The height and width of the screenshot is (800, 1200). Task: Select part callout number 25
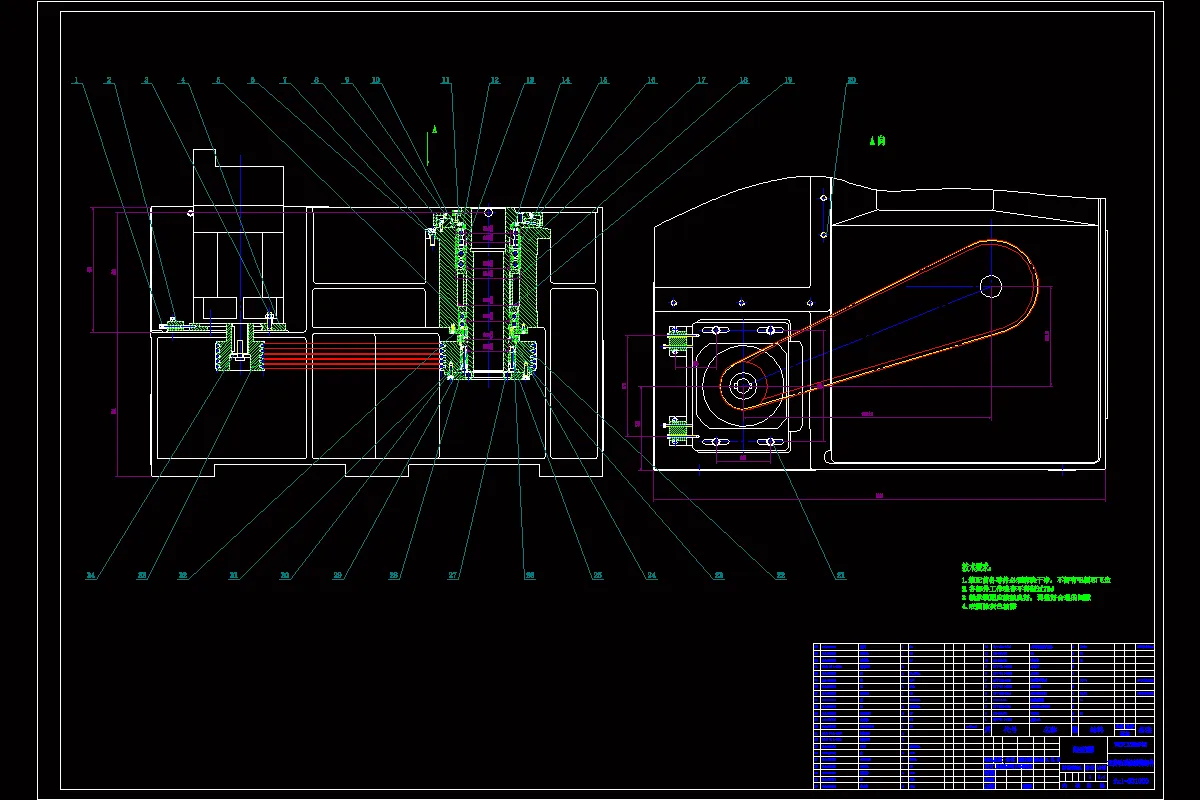(x=597, y=576)
